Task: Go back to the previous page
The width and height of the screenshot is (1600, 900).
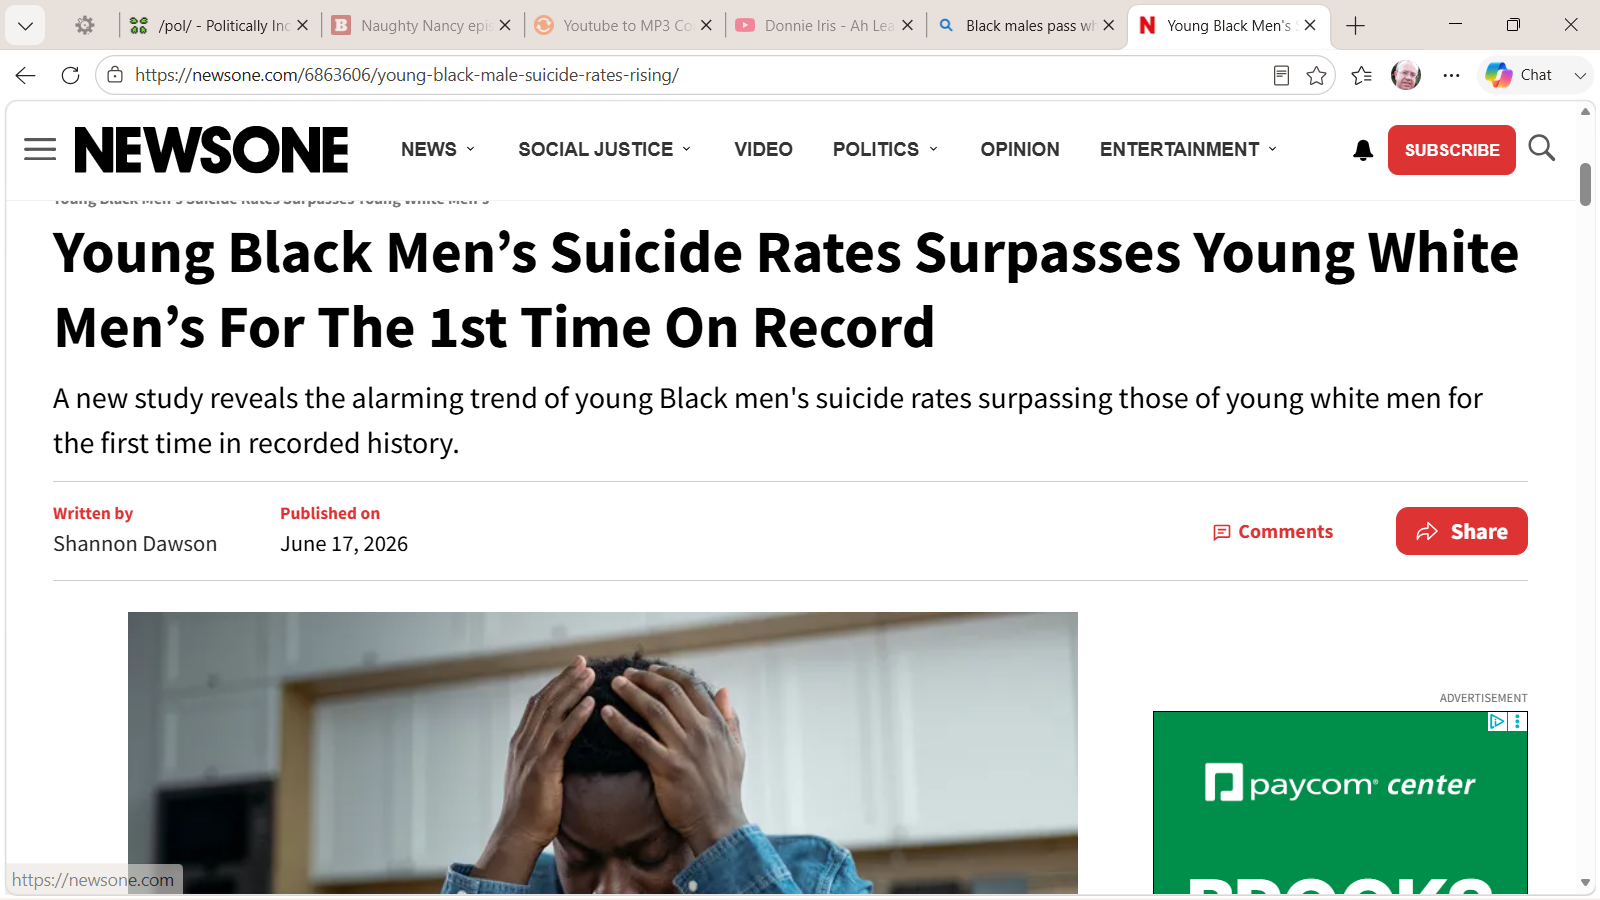Action: pyautogui.click(x=26, y=75)
